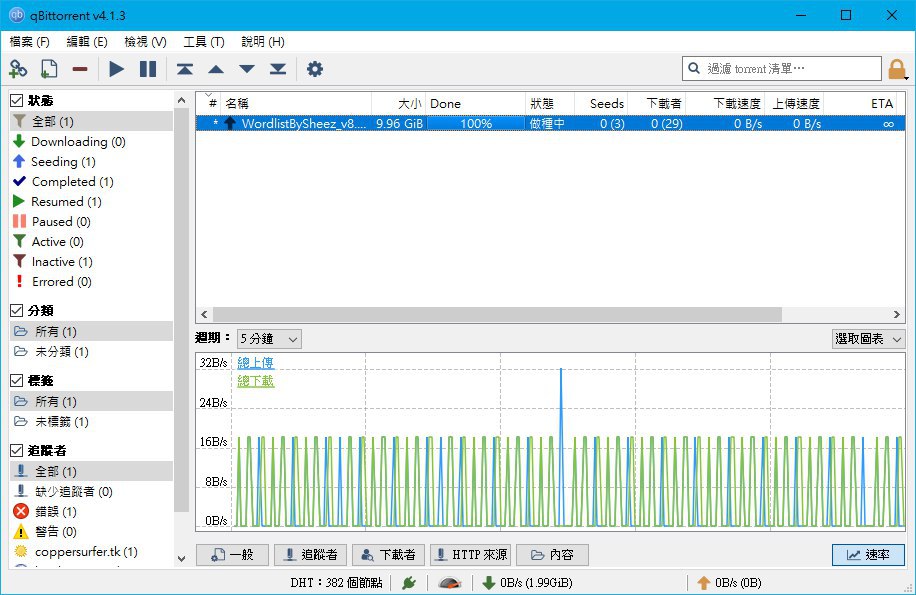916x595 pixels.
Task: Click the 100% Done progress bar
Action: [476, 123]
